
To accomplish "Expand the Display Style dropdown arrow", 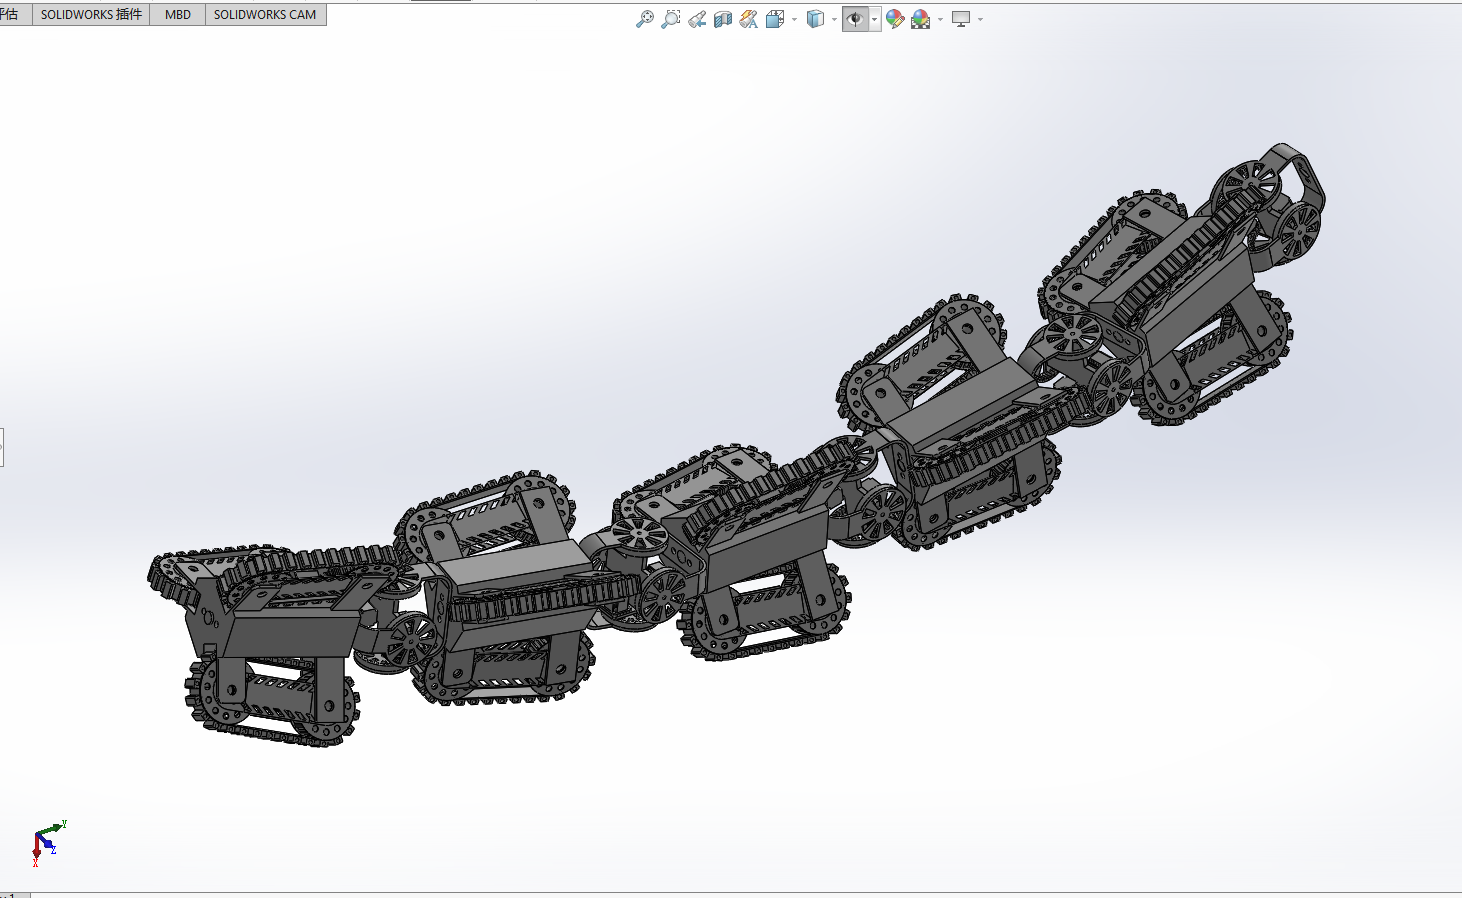I will [x=834, y=19].
